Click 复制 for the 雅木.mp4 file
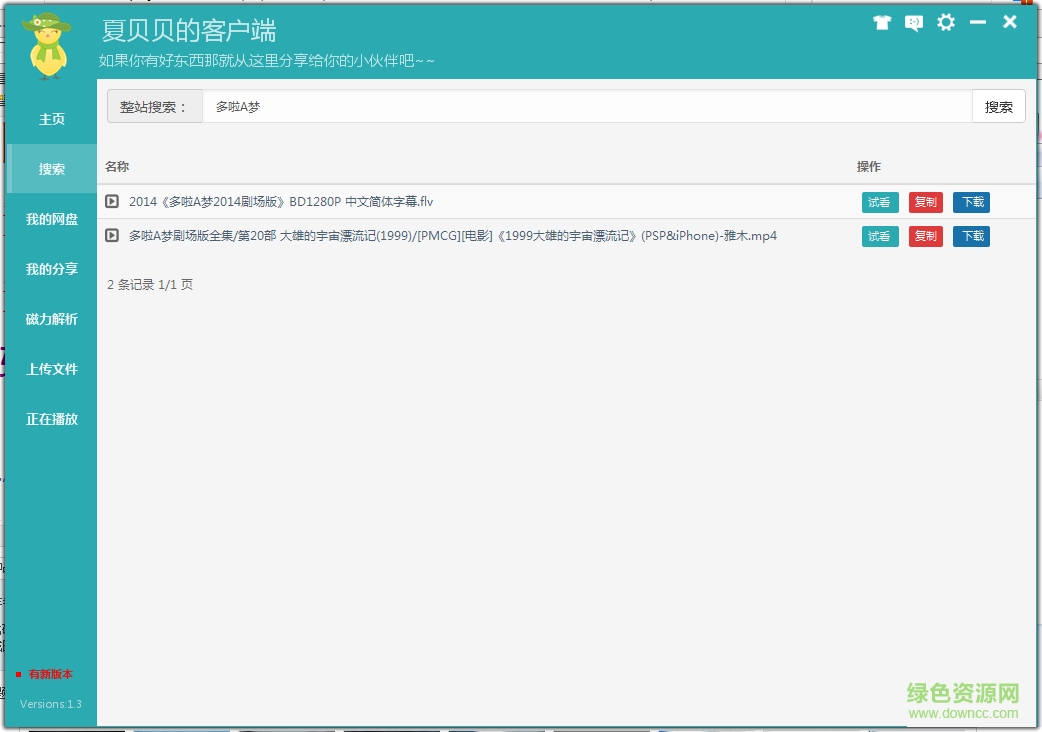Viewport: 1042px width, 732px height. click(x=925, y=236)
